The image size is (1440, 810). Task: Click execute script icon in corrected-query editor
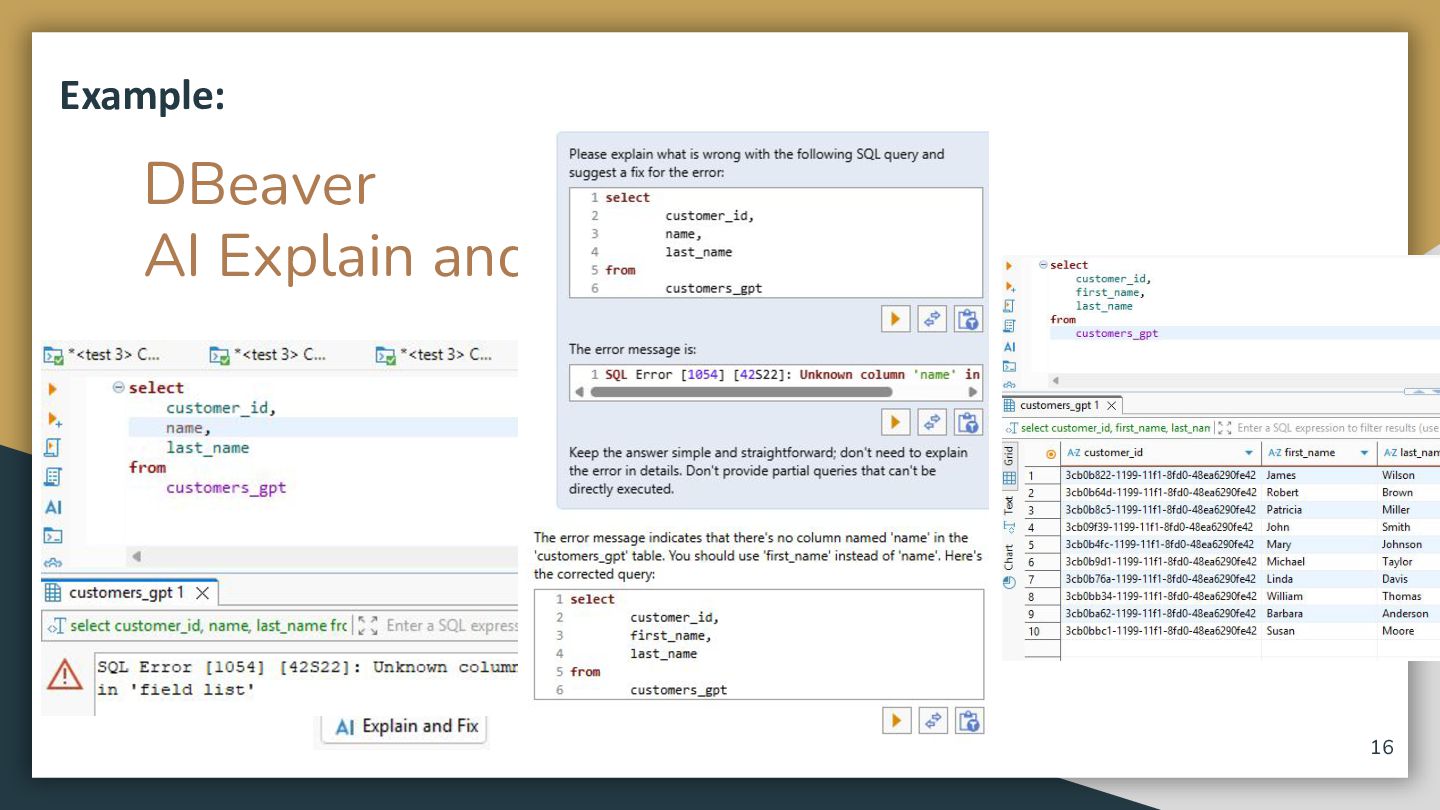1010,306
